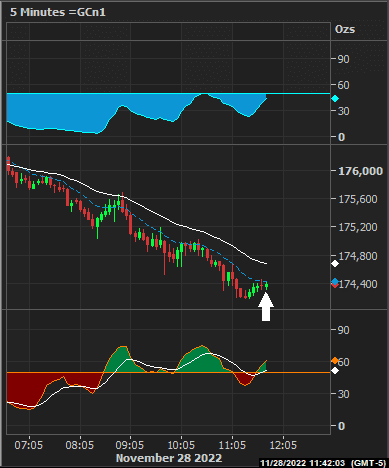Image resolution: width=389 pixels, height=468 pixels.
Task: Click the 175,200 price axis label
Action: [358, 227]
